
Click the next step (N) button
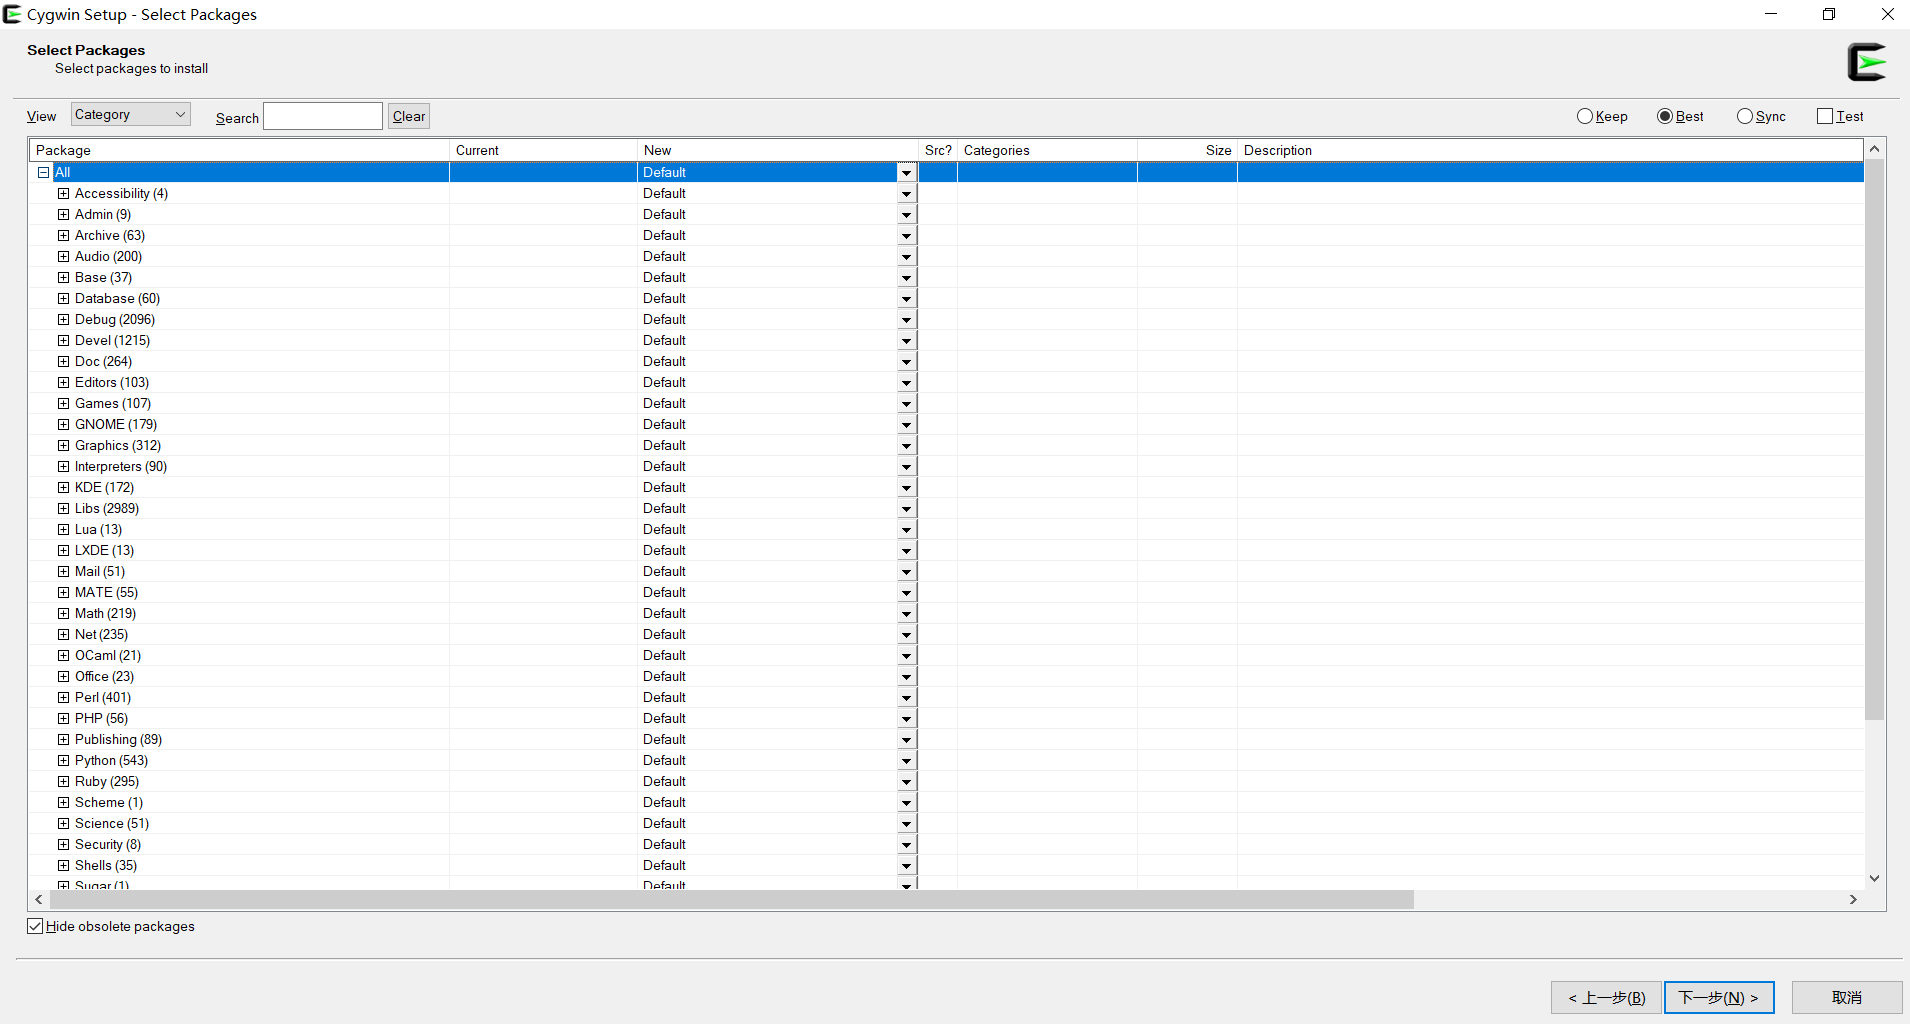click(1719, 997)
